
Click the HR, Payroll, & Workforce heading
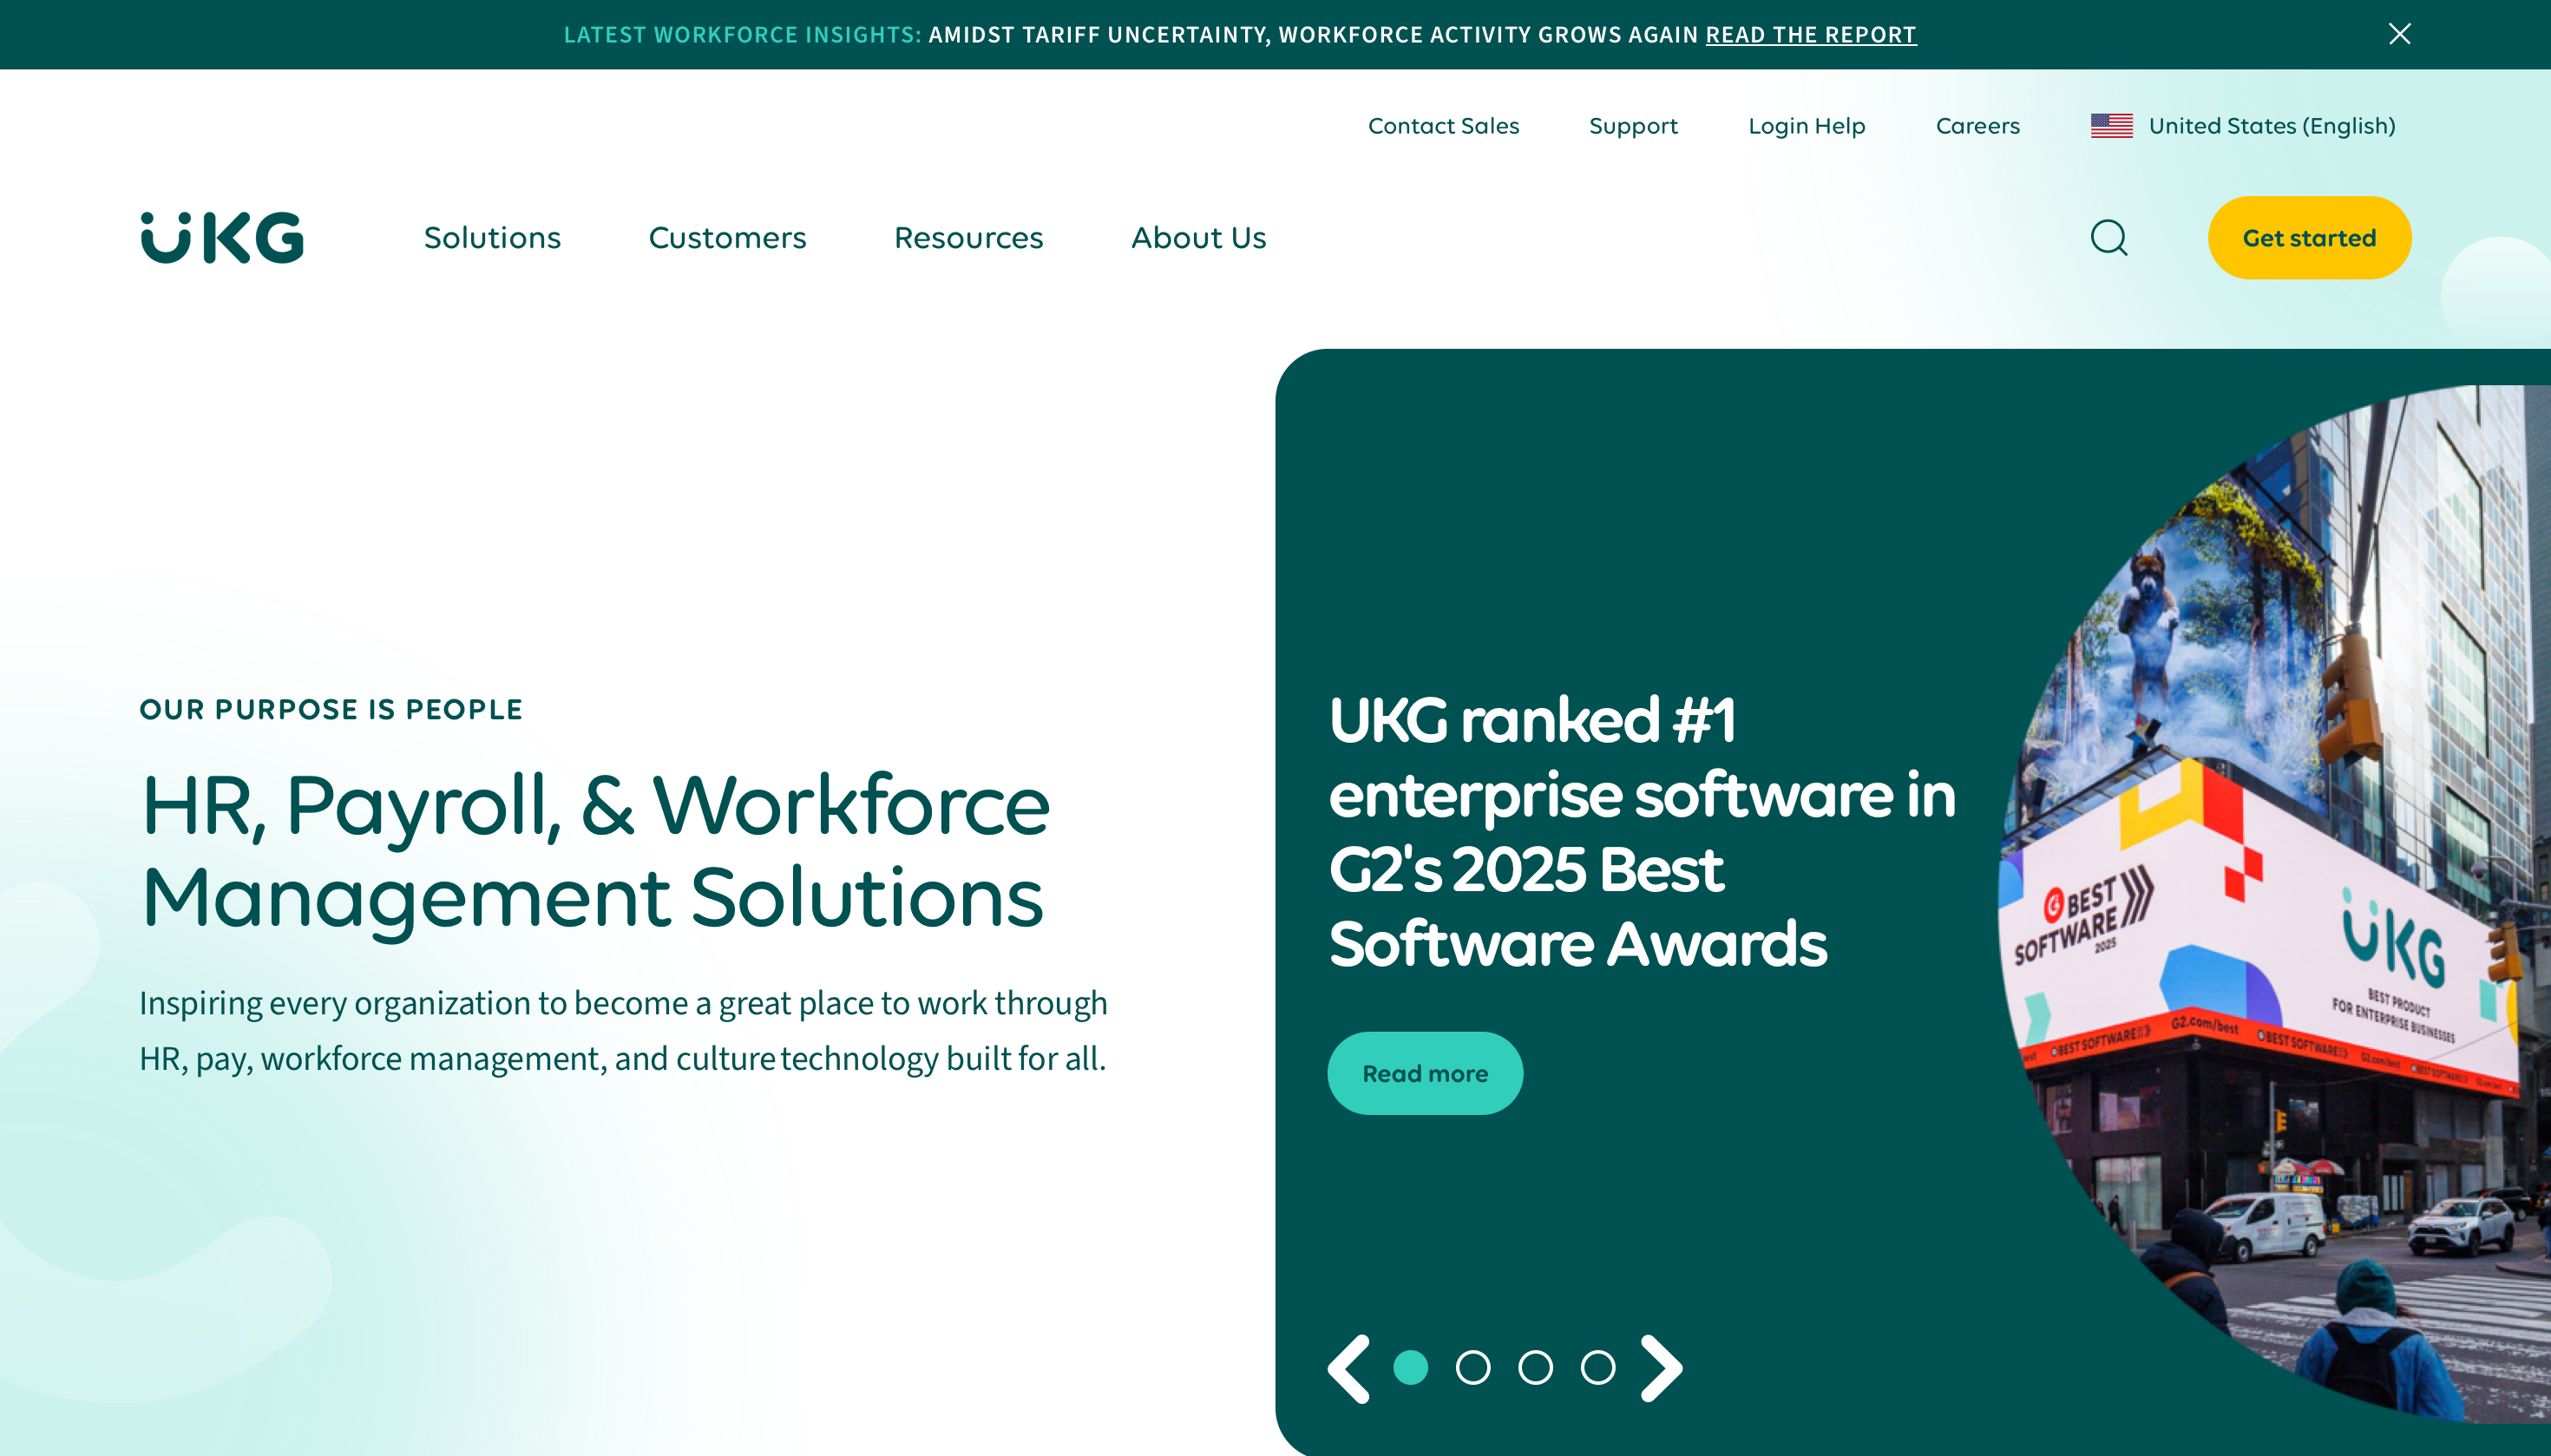tap(595, 850)
